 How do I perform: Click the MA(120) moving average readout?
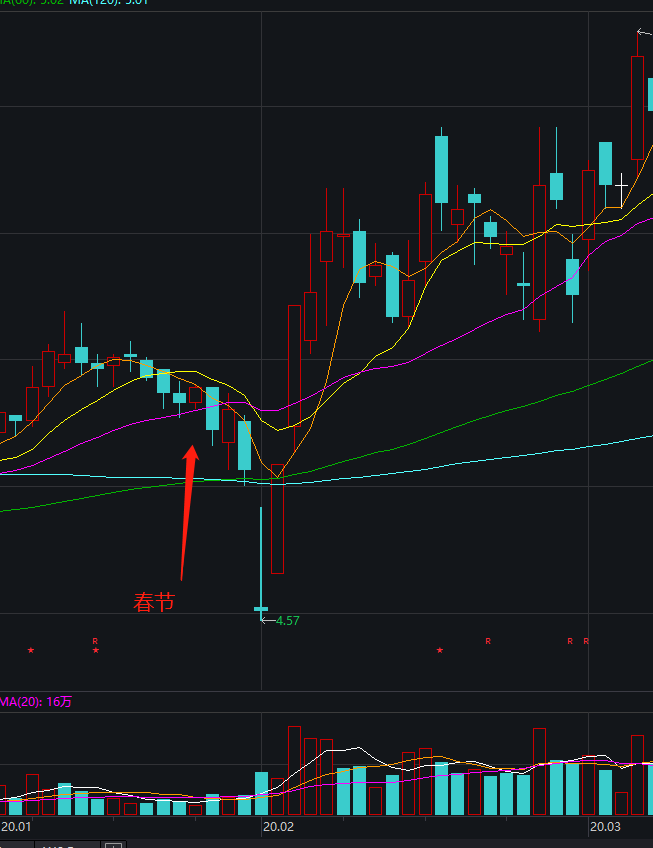click(x=108, y=2)
